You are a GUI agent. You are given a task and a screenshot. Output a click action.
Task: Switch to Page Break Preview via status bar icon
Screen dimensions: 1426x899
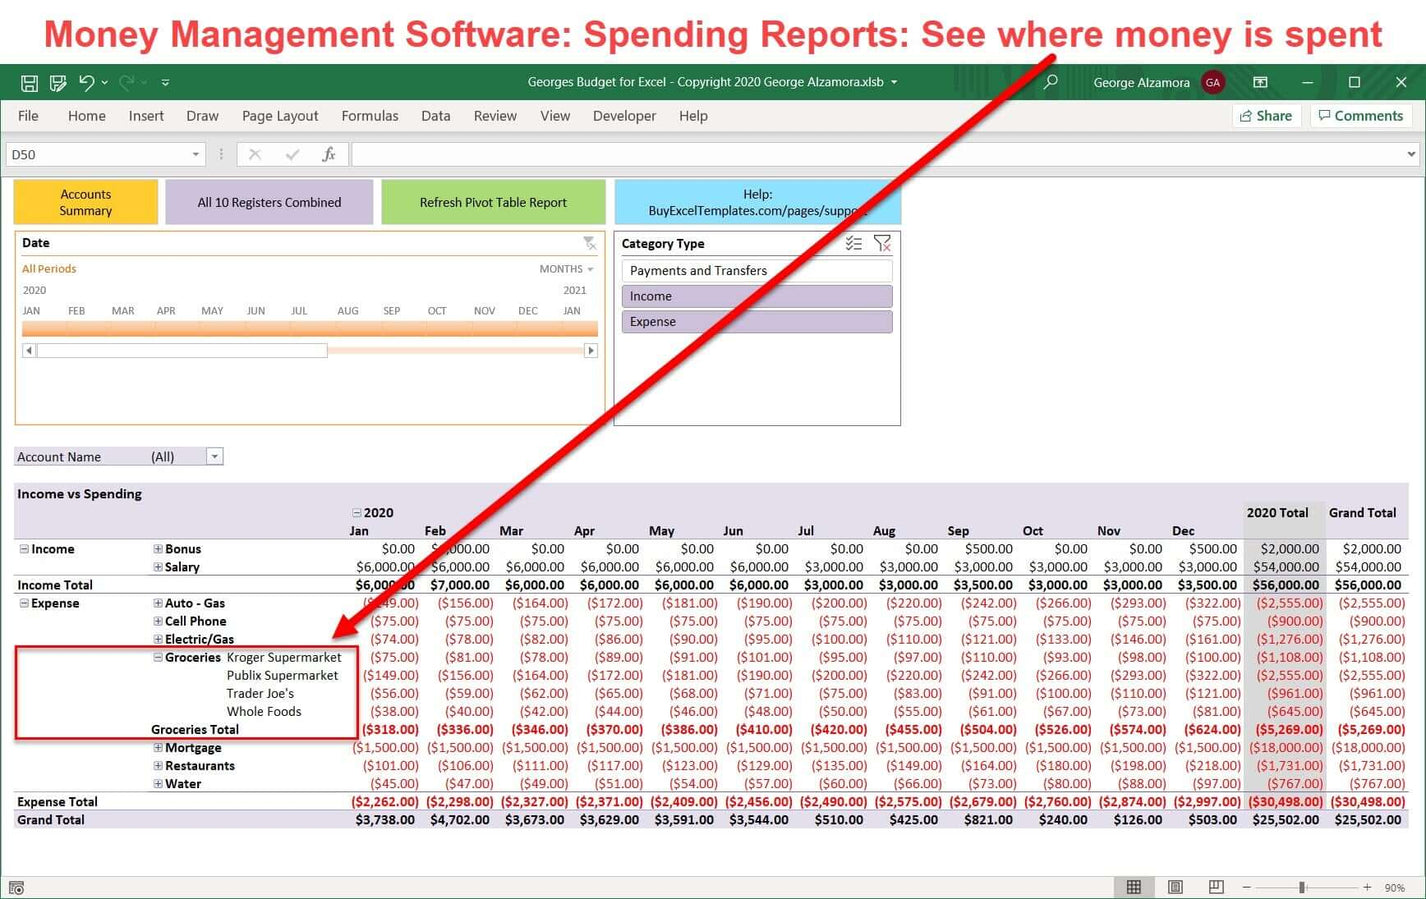coord(1216,886)
